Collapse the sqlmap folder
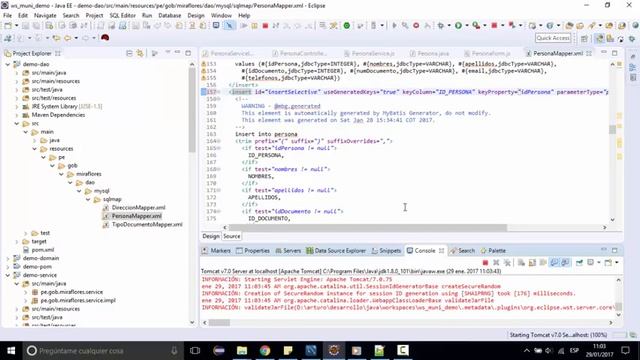 pos(88,199)
